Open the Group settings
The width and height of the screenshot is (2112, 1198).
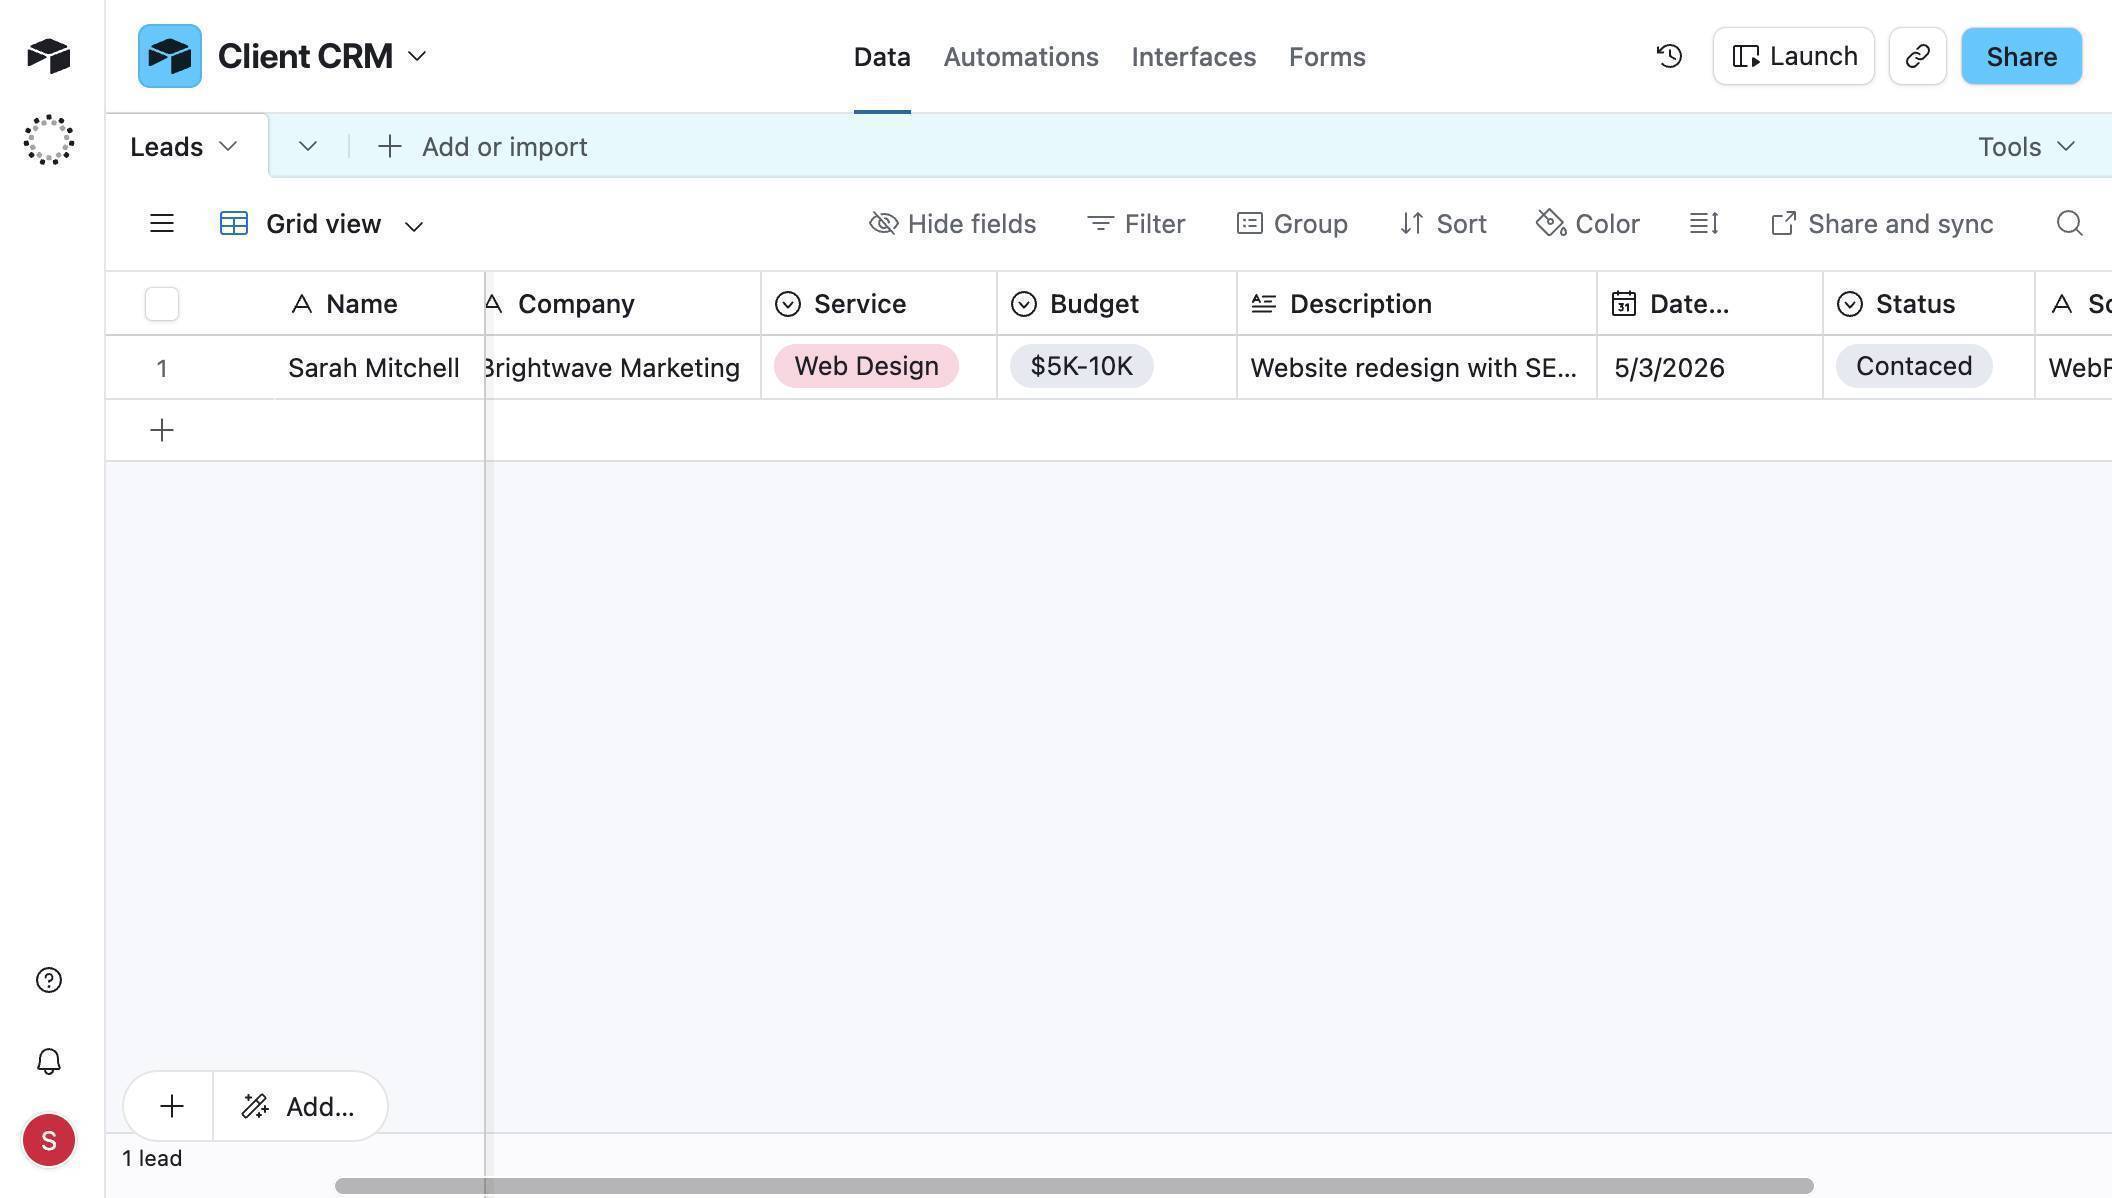(x=1291, y=223)
